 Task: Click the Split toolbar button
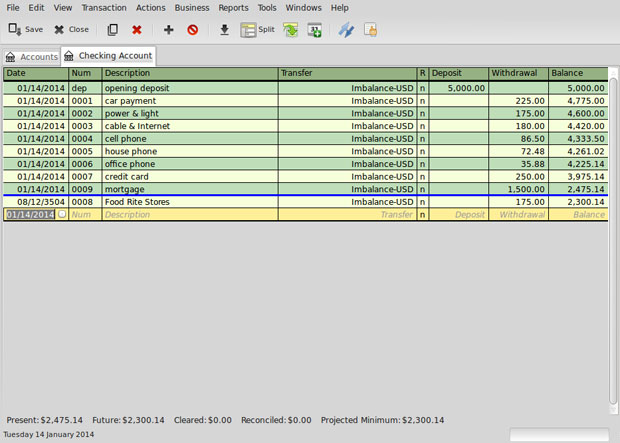tap(257, 30)
